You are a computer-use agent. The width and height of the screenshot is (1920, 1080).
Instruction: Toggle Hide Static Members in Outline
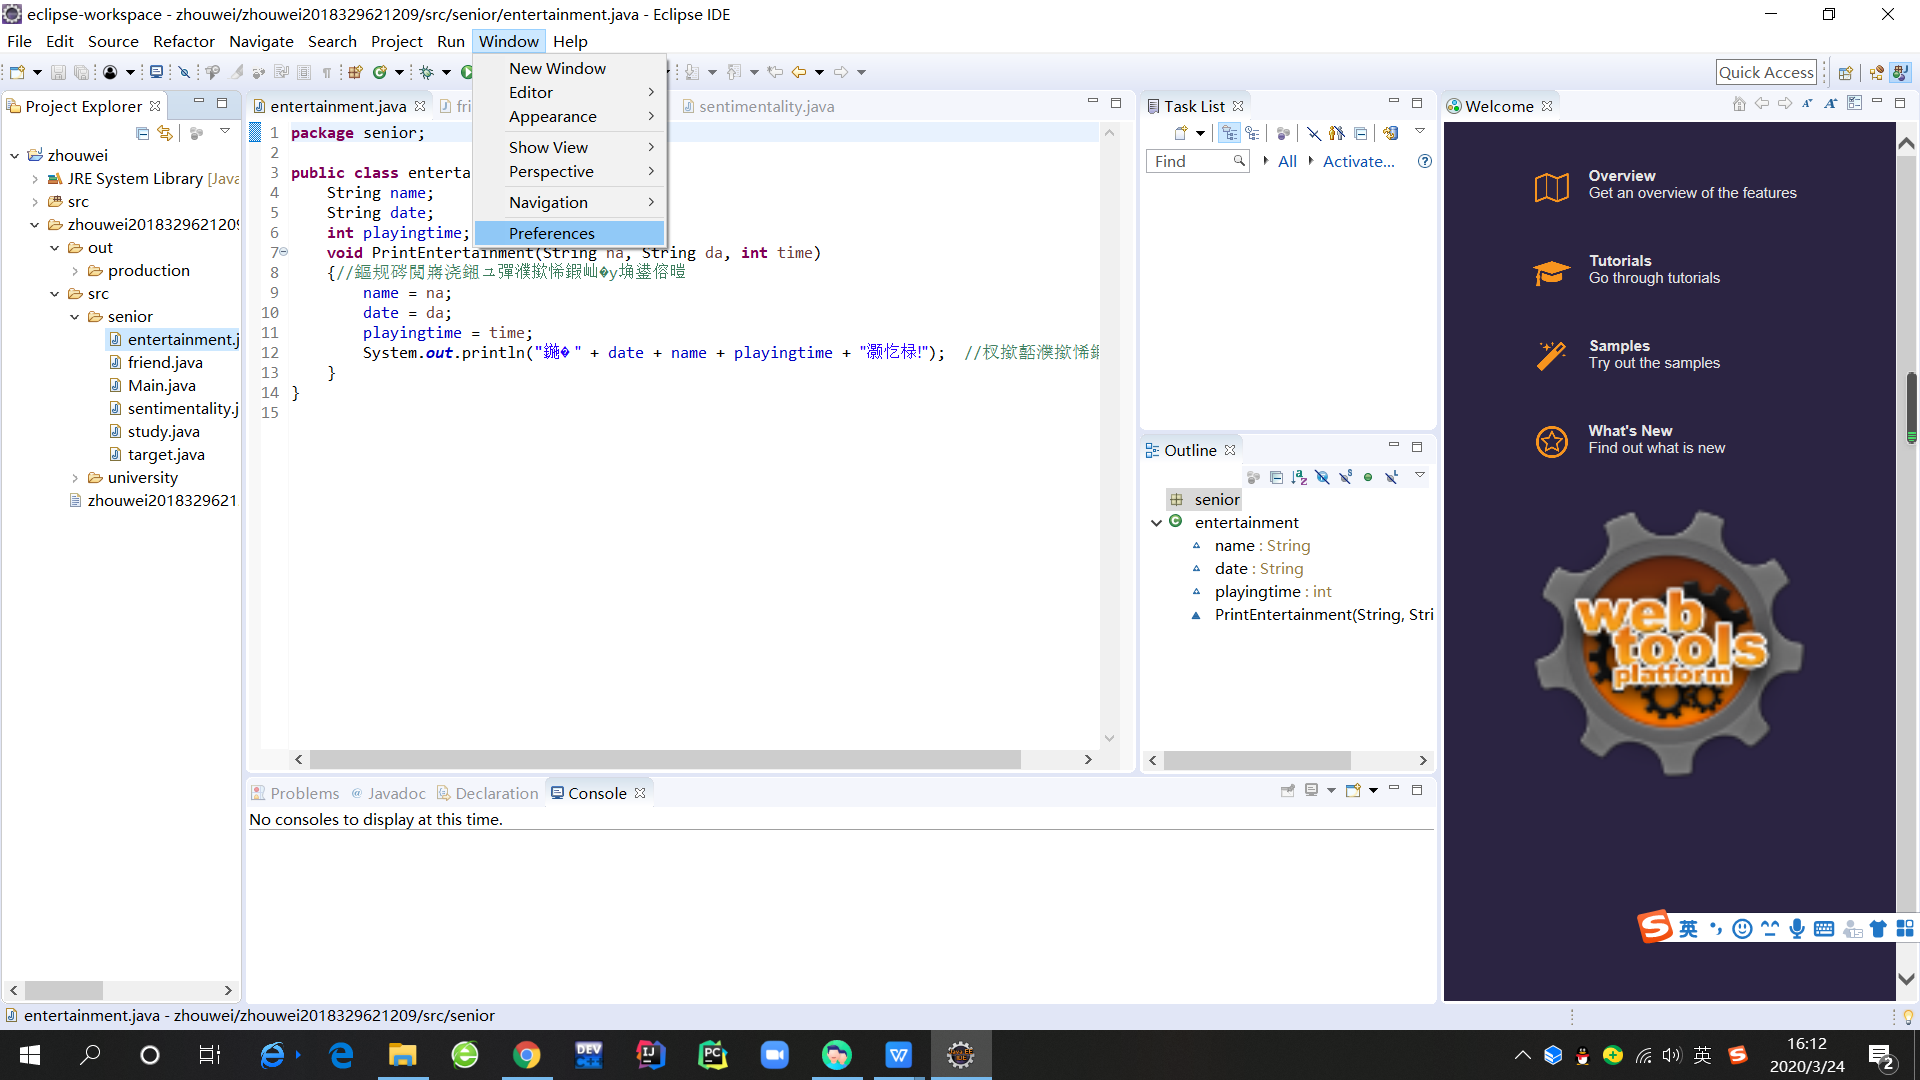[1345, 478]
